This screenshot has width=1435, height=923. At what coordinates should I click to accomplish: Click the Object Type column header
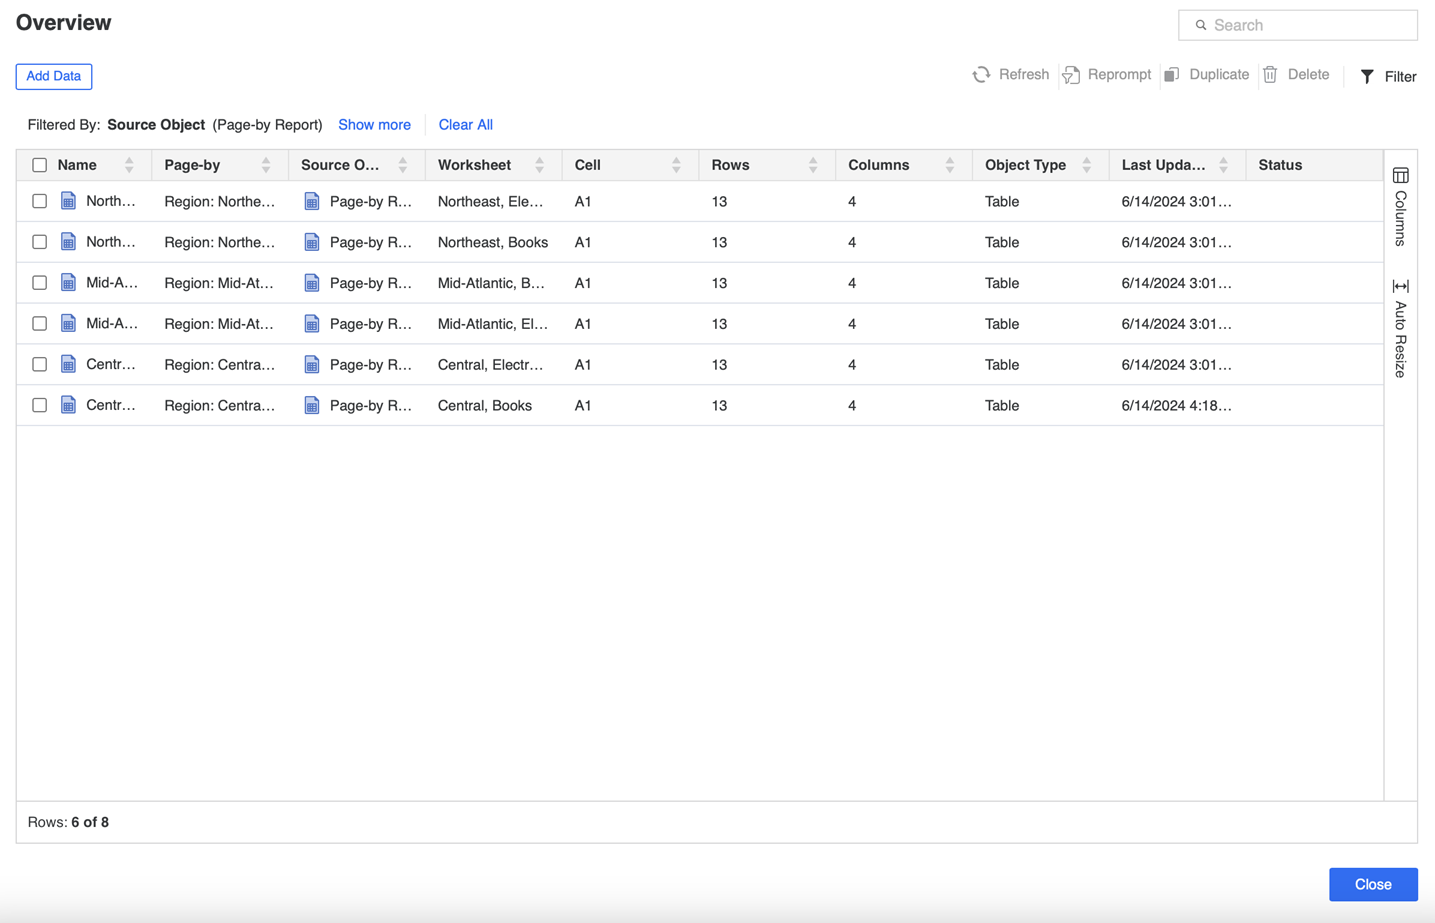[1025, 165]
